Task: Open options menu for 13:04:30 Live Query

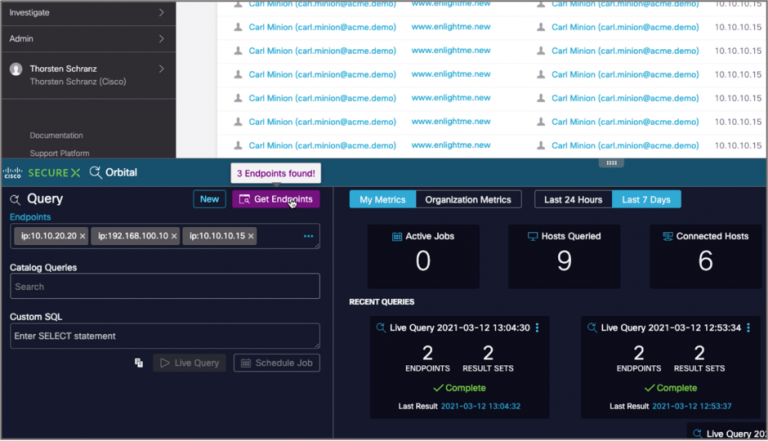Action: point(537,328)
